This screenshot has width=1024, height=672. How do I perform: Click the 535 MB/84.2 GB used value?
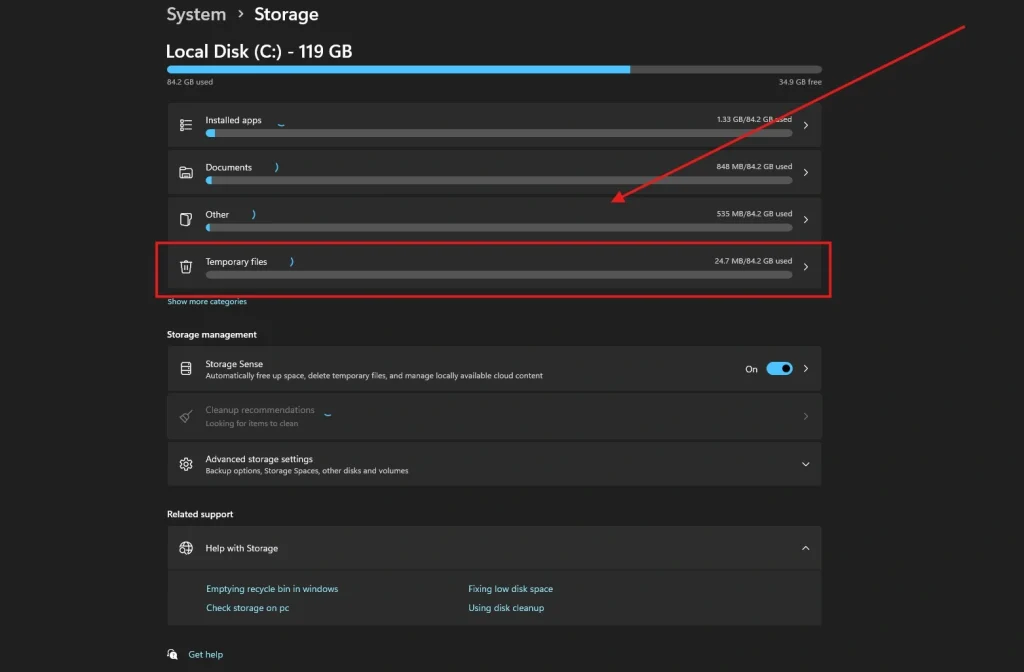[x=754, y=214]
